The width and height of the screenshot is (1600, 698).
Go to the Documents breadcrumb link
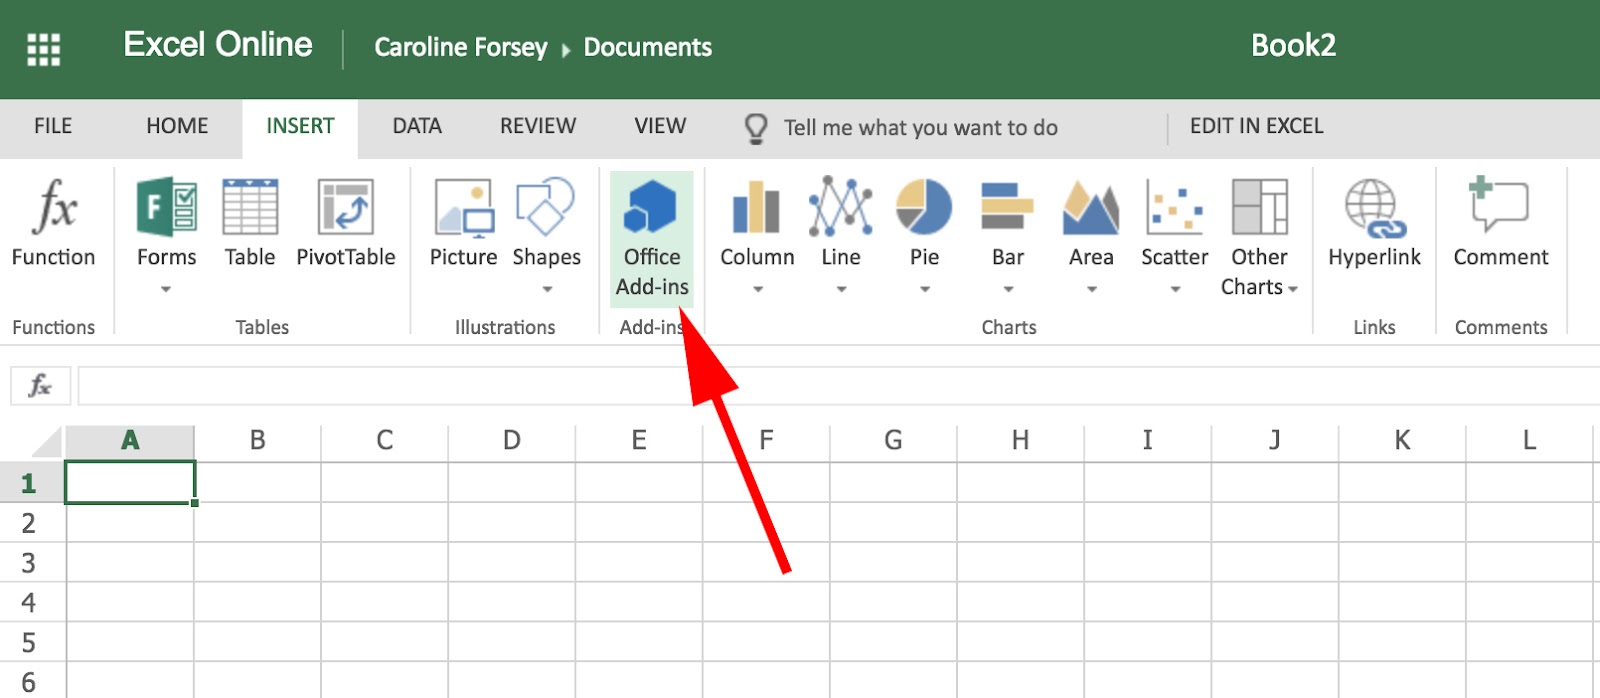[647, 47]
